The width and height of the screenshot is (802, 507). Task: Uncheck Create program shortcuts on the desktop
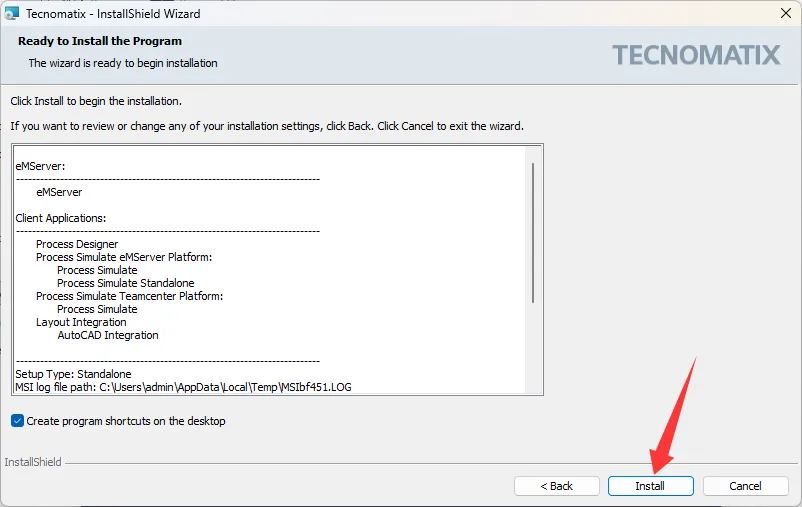coord(17,421)
